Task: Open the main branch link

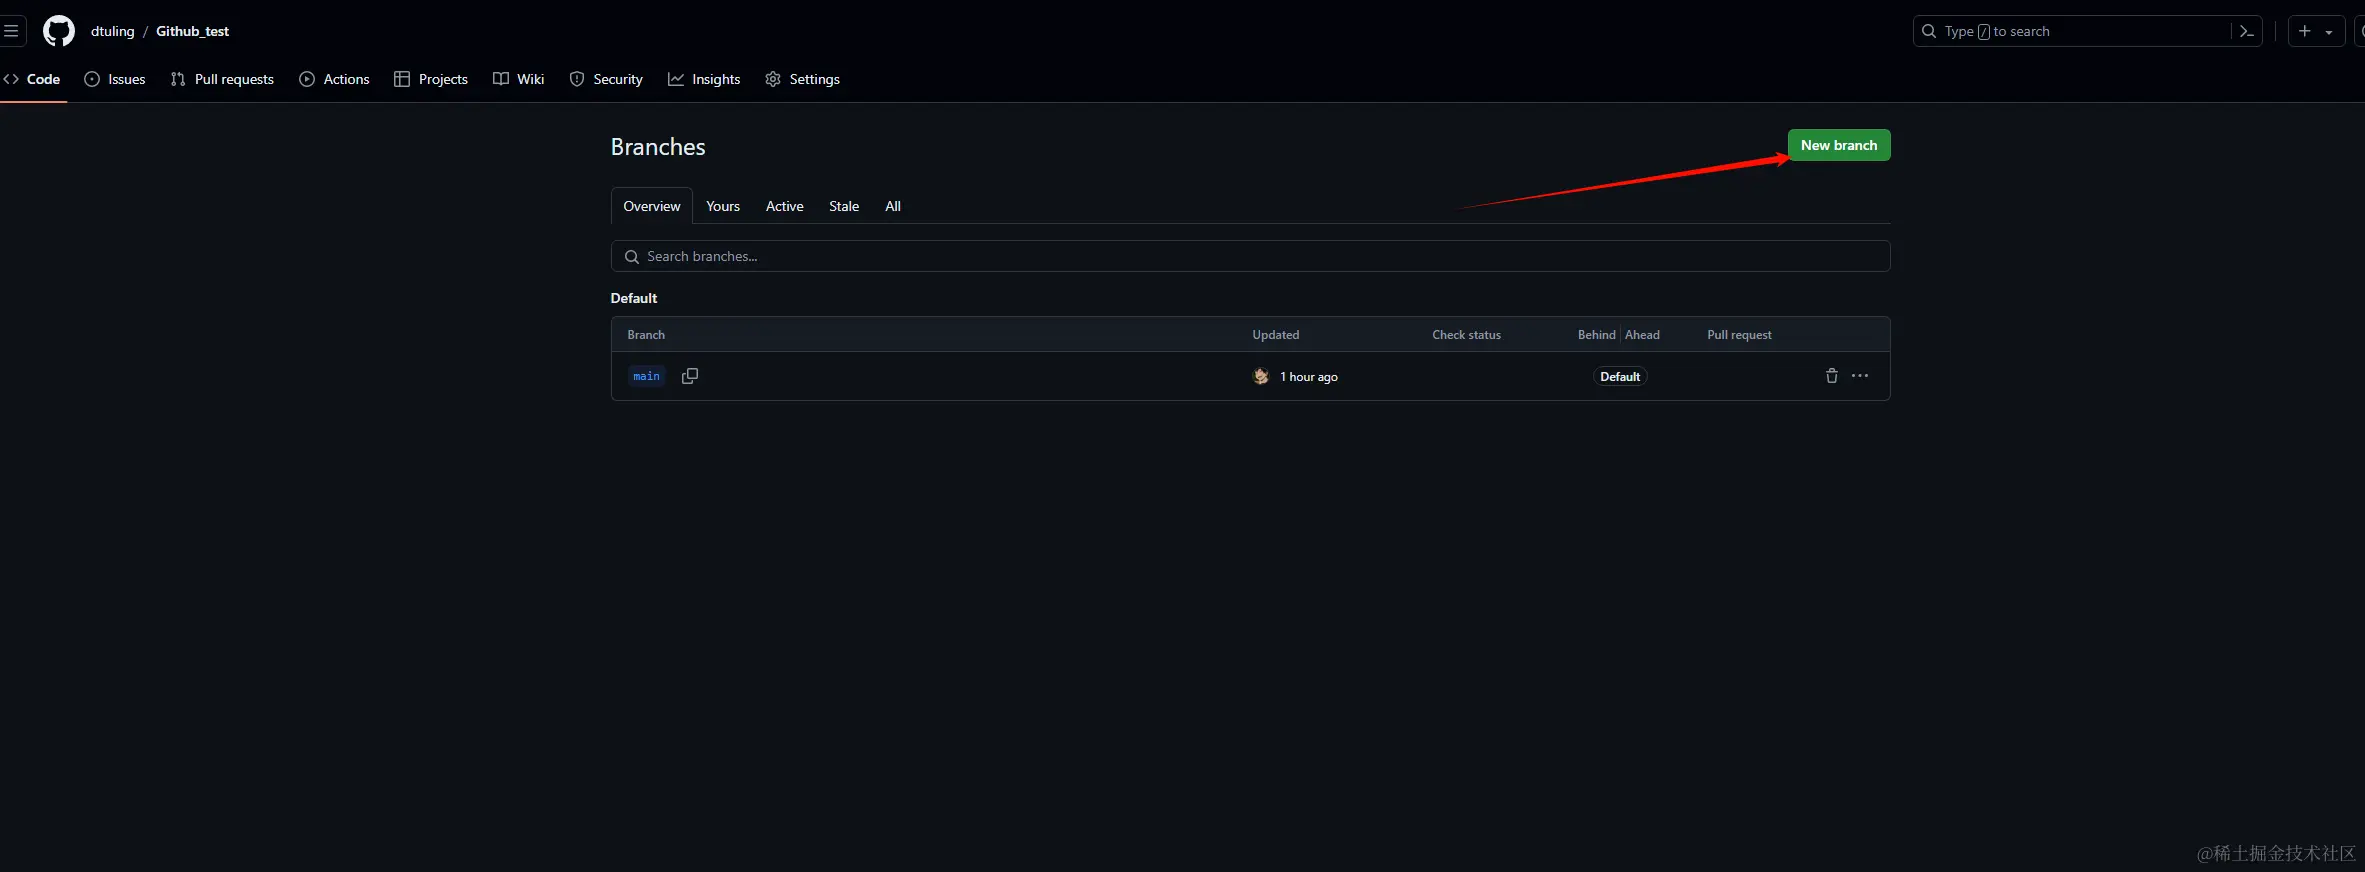Action: 647,376
